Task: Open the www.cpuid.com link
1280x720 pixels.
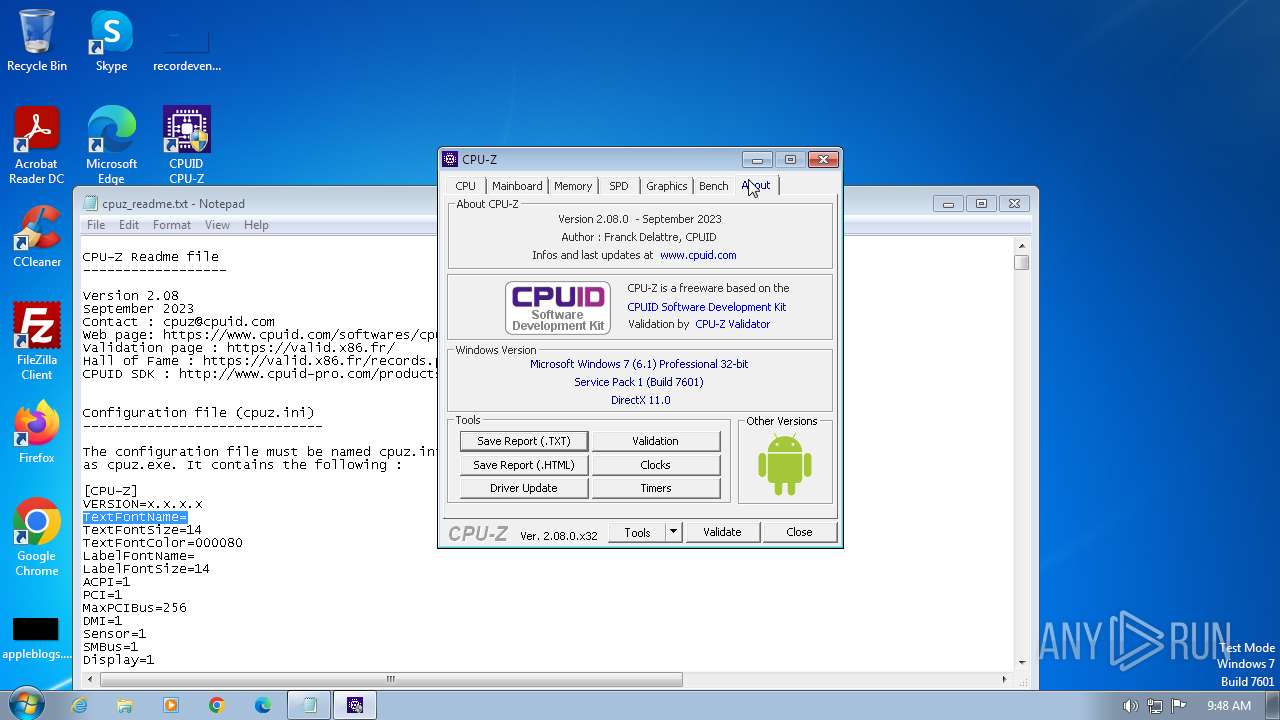Action: [698, 255]
